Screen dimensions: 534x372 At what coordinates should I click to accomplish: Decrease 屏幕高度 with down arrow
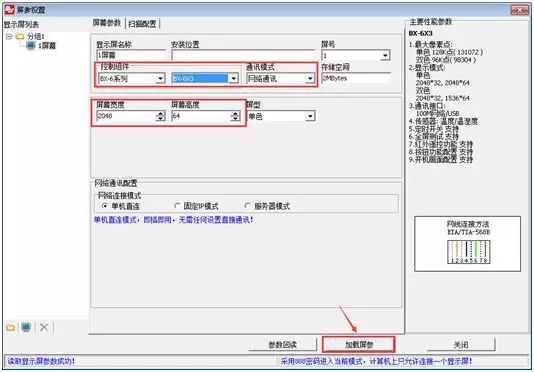(x=235, y=119)
